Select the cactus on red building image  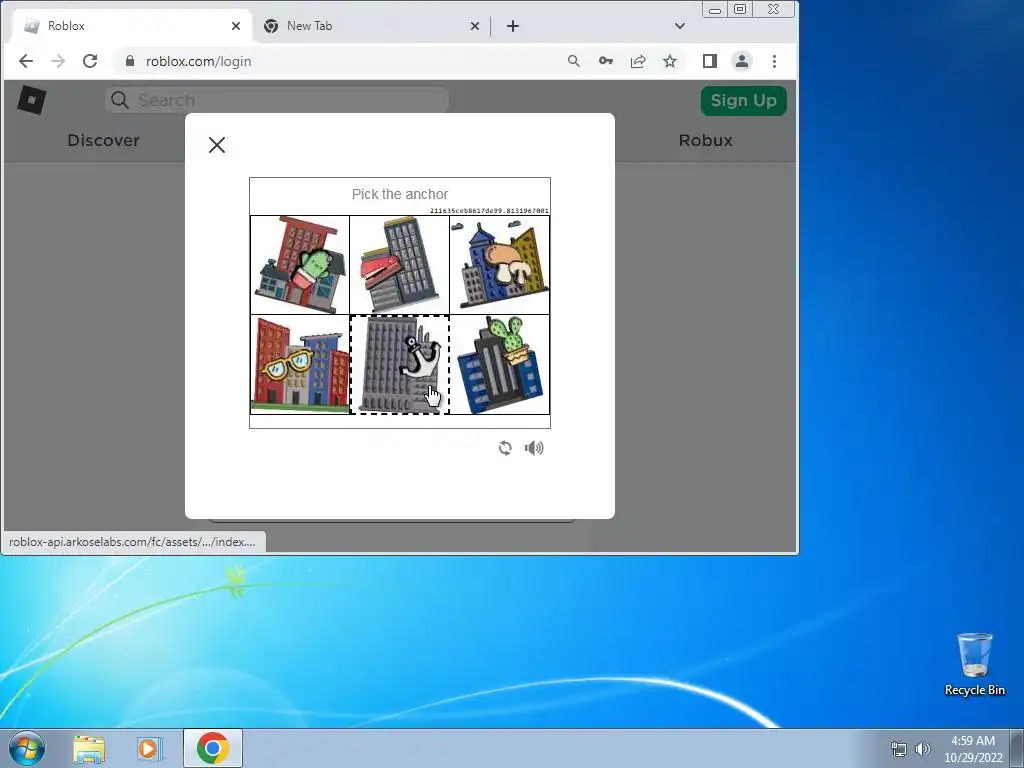[300, 265]
